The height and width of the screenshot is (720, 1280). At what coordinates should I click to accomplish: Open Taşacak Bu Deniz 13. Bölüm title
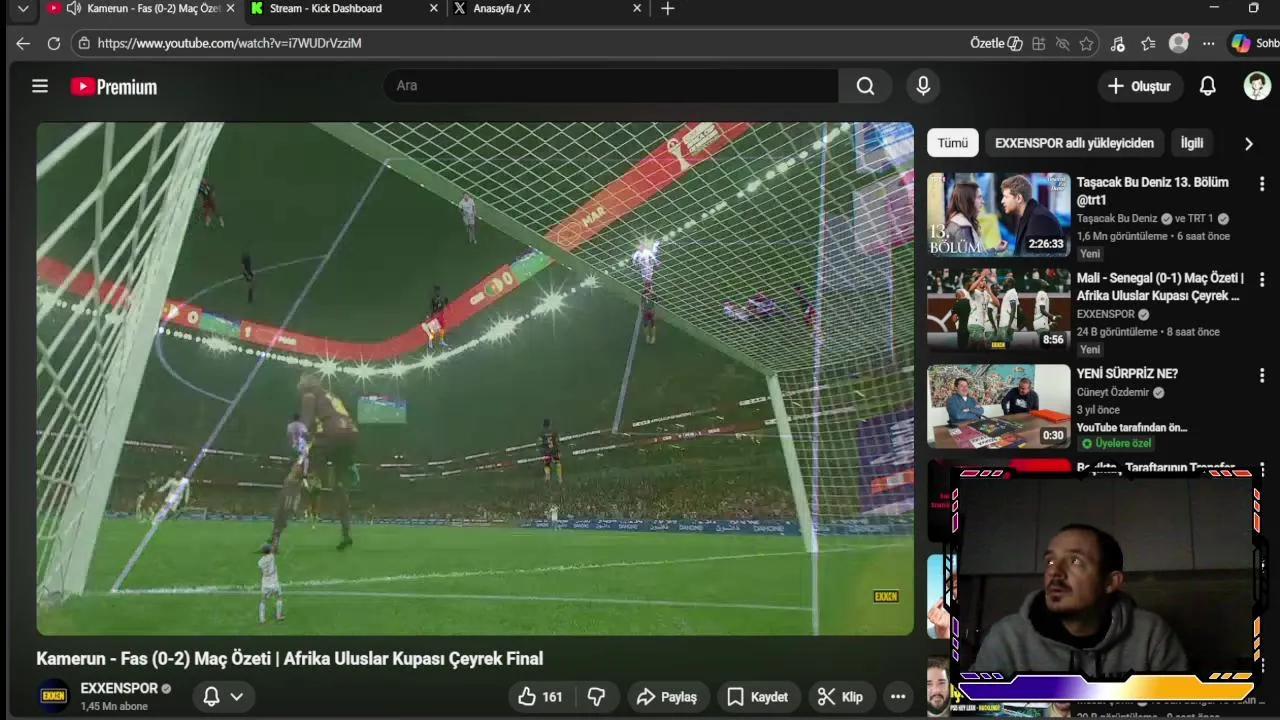(1153, 191)
